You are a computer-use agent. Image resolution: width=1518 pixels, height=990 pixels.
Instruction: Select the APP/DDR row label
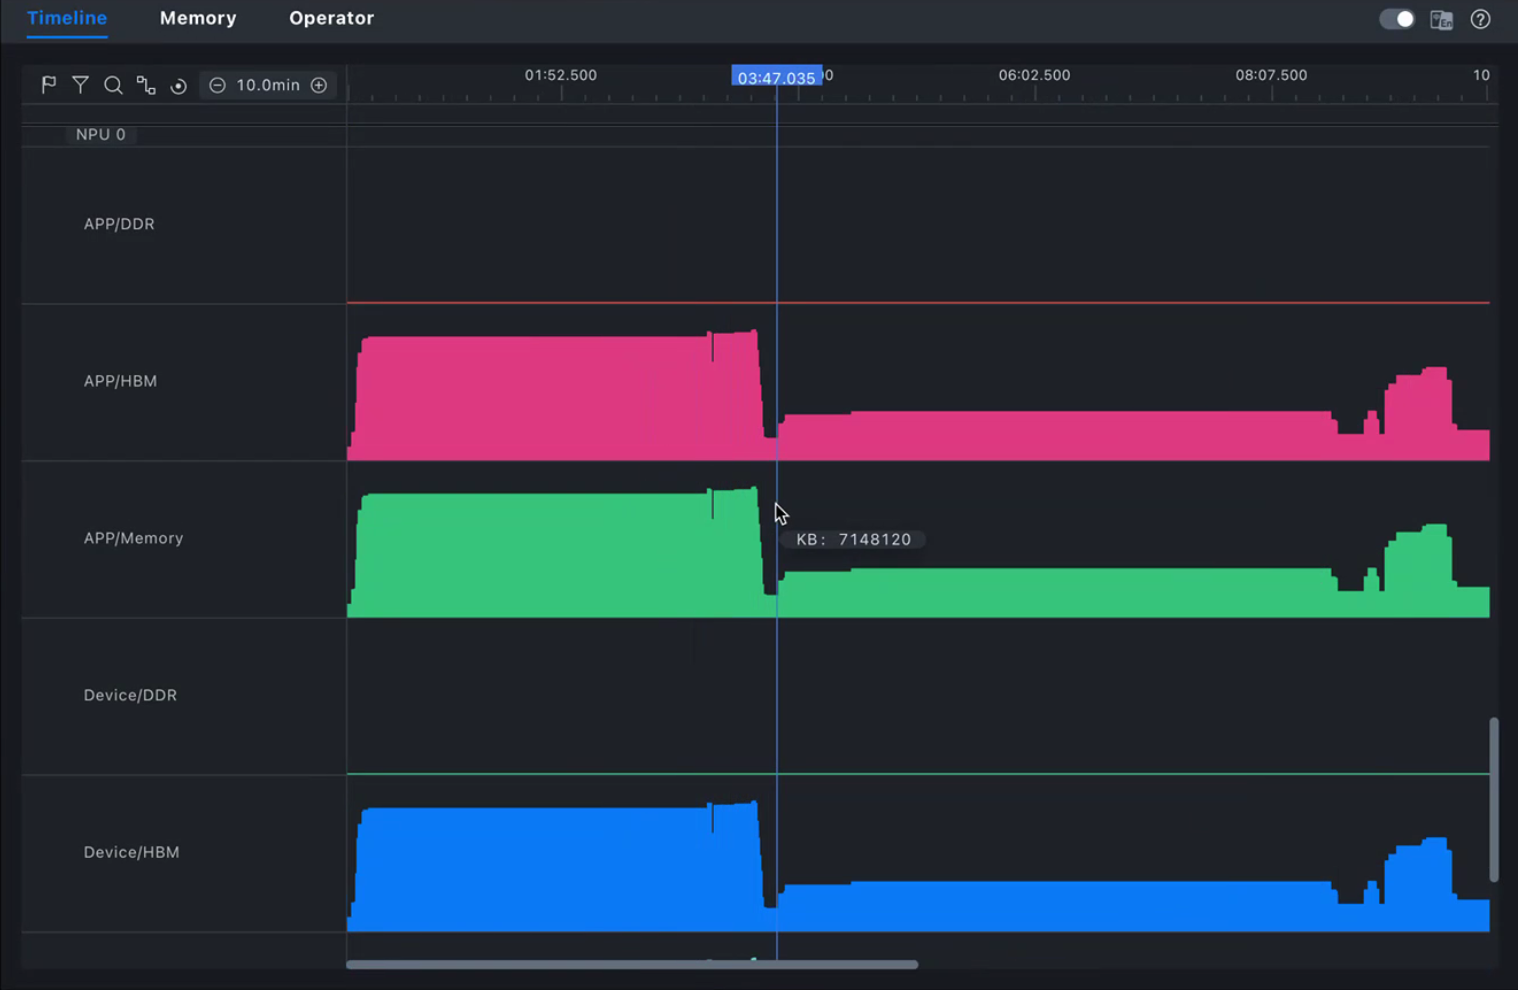(119, 224)
